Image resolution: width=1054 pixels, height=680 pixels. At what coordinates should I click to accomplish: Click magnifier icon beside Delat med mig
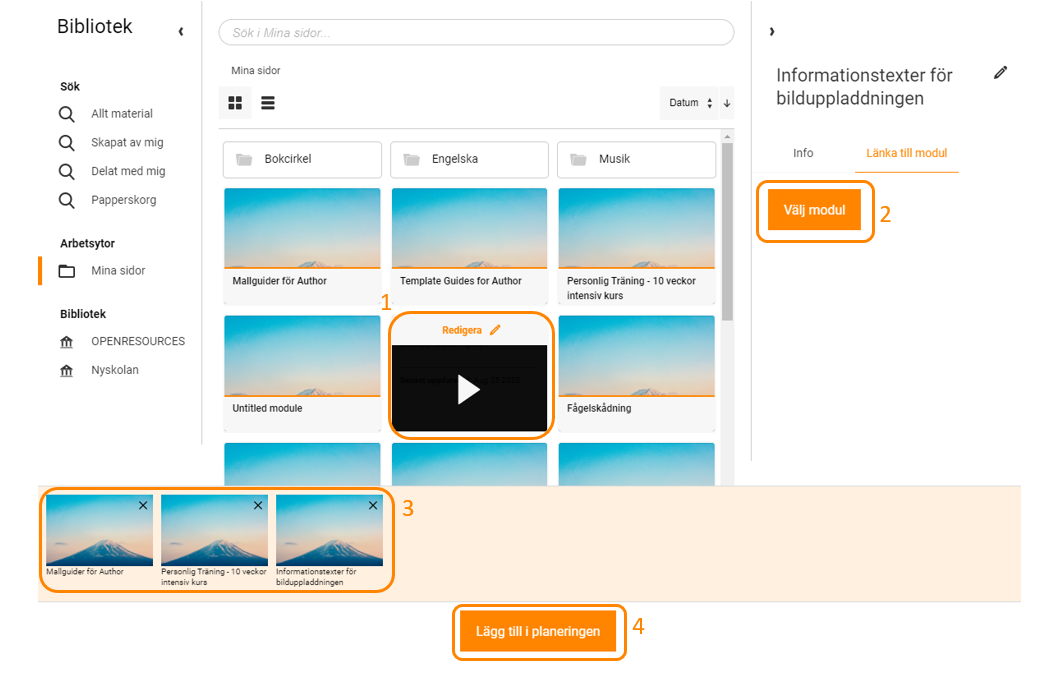click(67, 172)
